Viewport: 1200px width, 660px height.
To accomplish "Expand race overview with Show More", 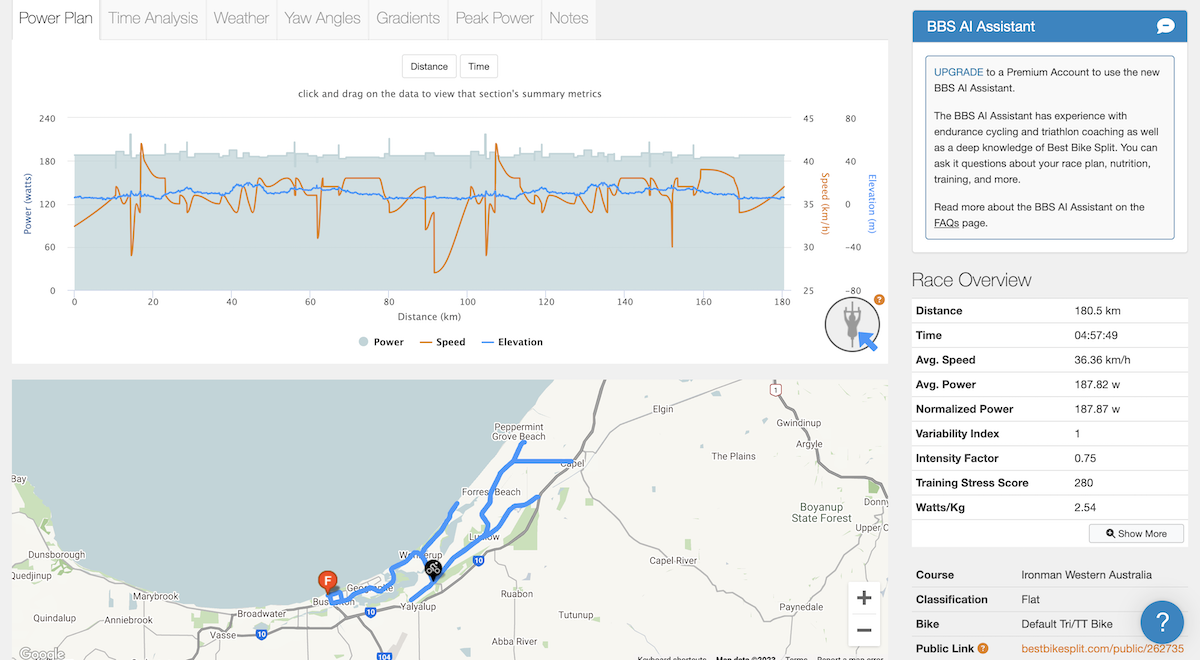I will [1136, 534].
